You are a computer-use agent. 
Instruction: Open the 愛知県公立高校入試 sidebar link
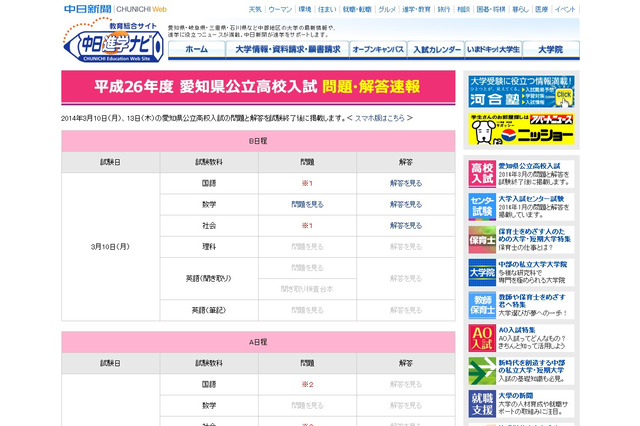click(529, 166)
